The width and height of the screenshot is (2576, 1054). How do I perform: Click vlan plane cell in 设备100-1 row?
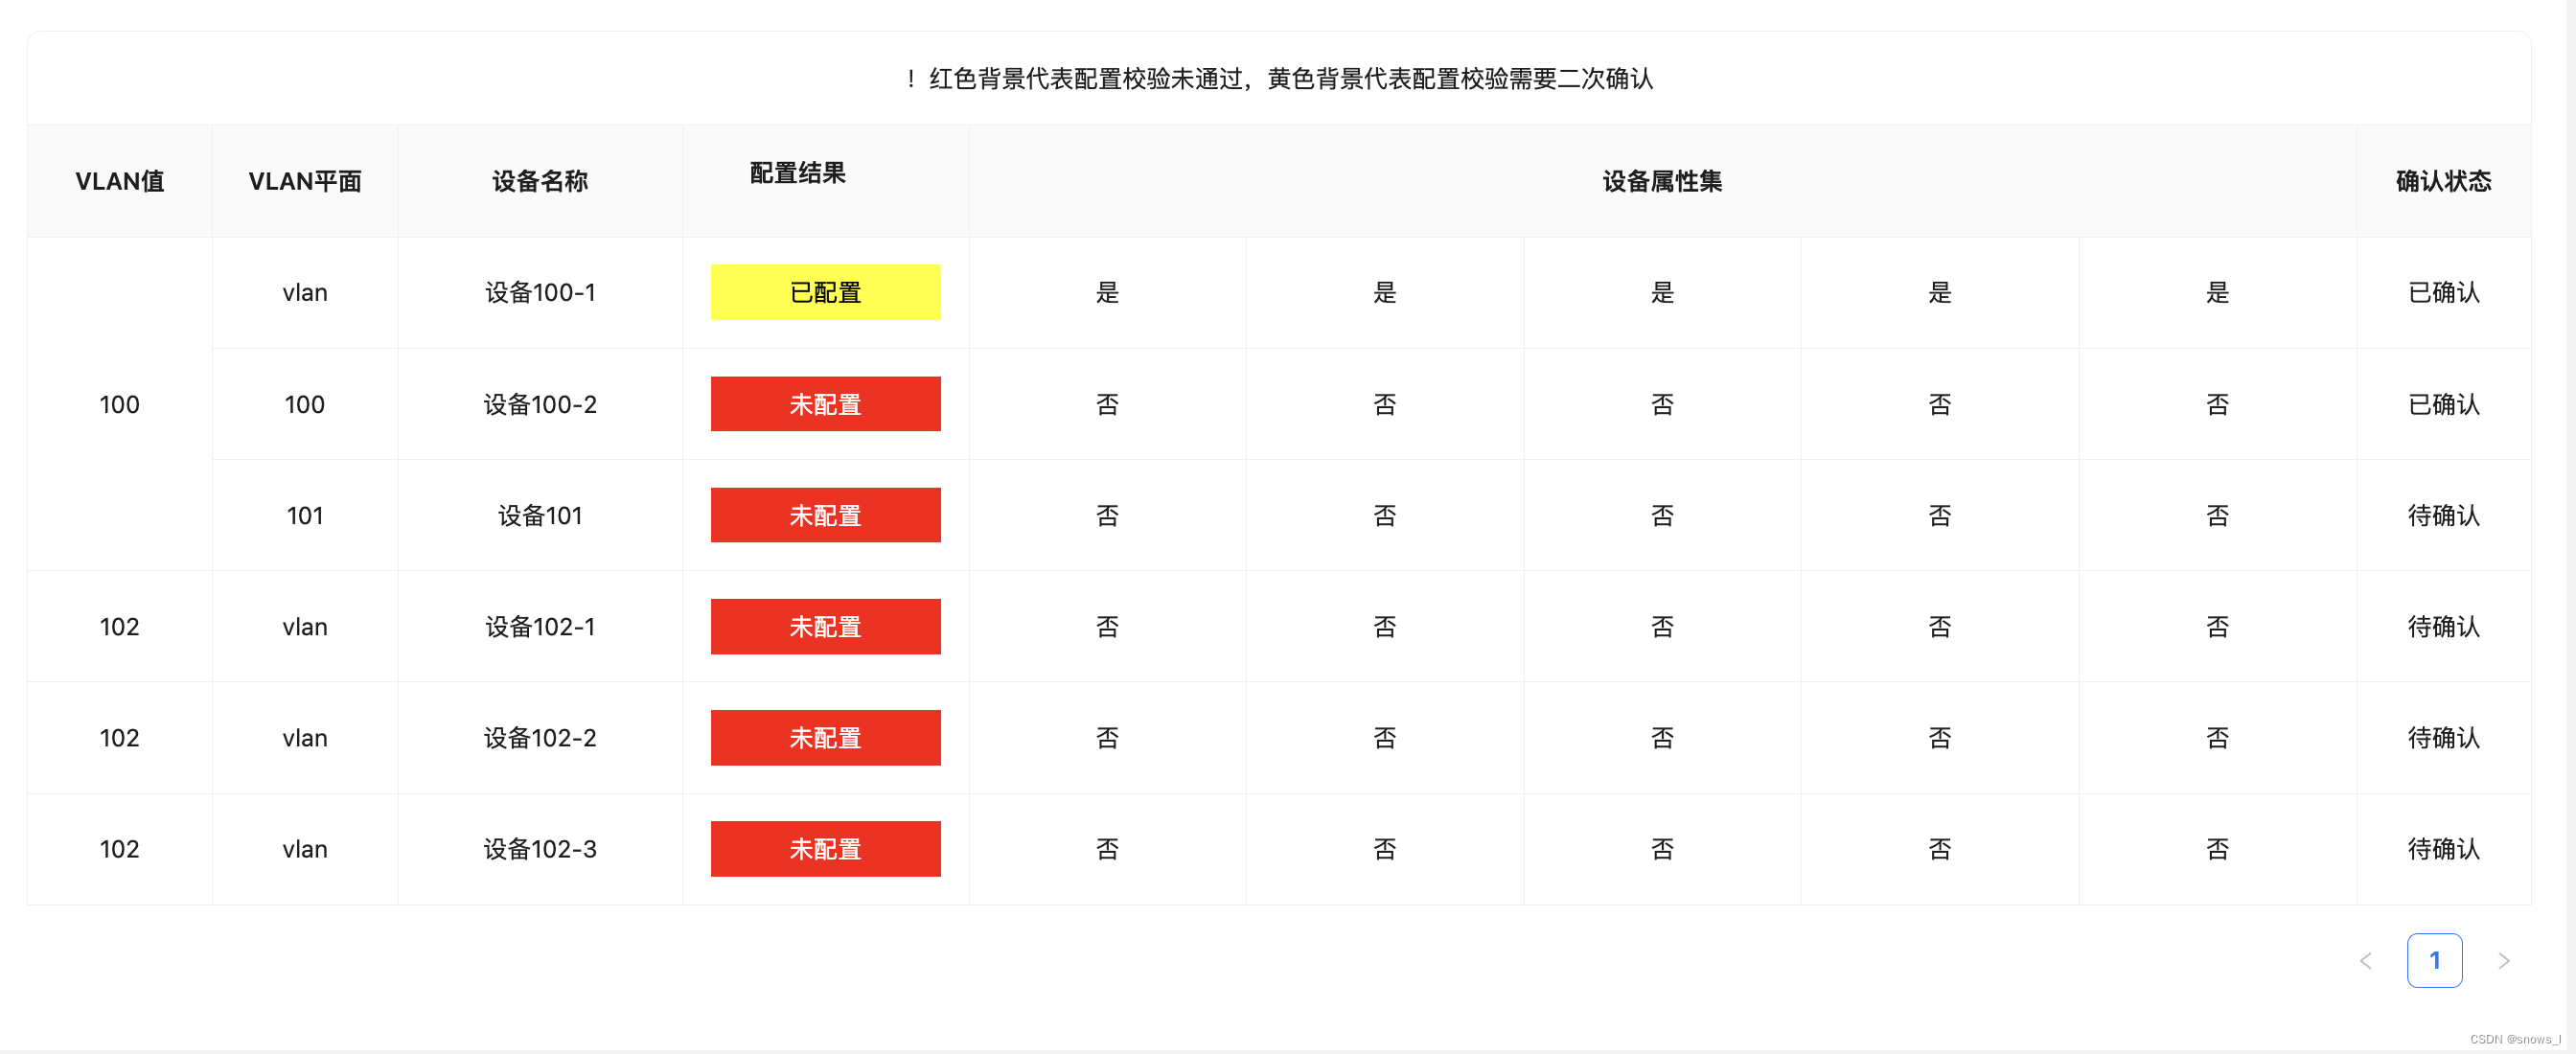click(305, 292)
